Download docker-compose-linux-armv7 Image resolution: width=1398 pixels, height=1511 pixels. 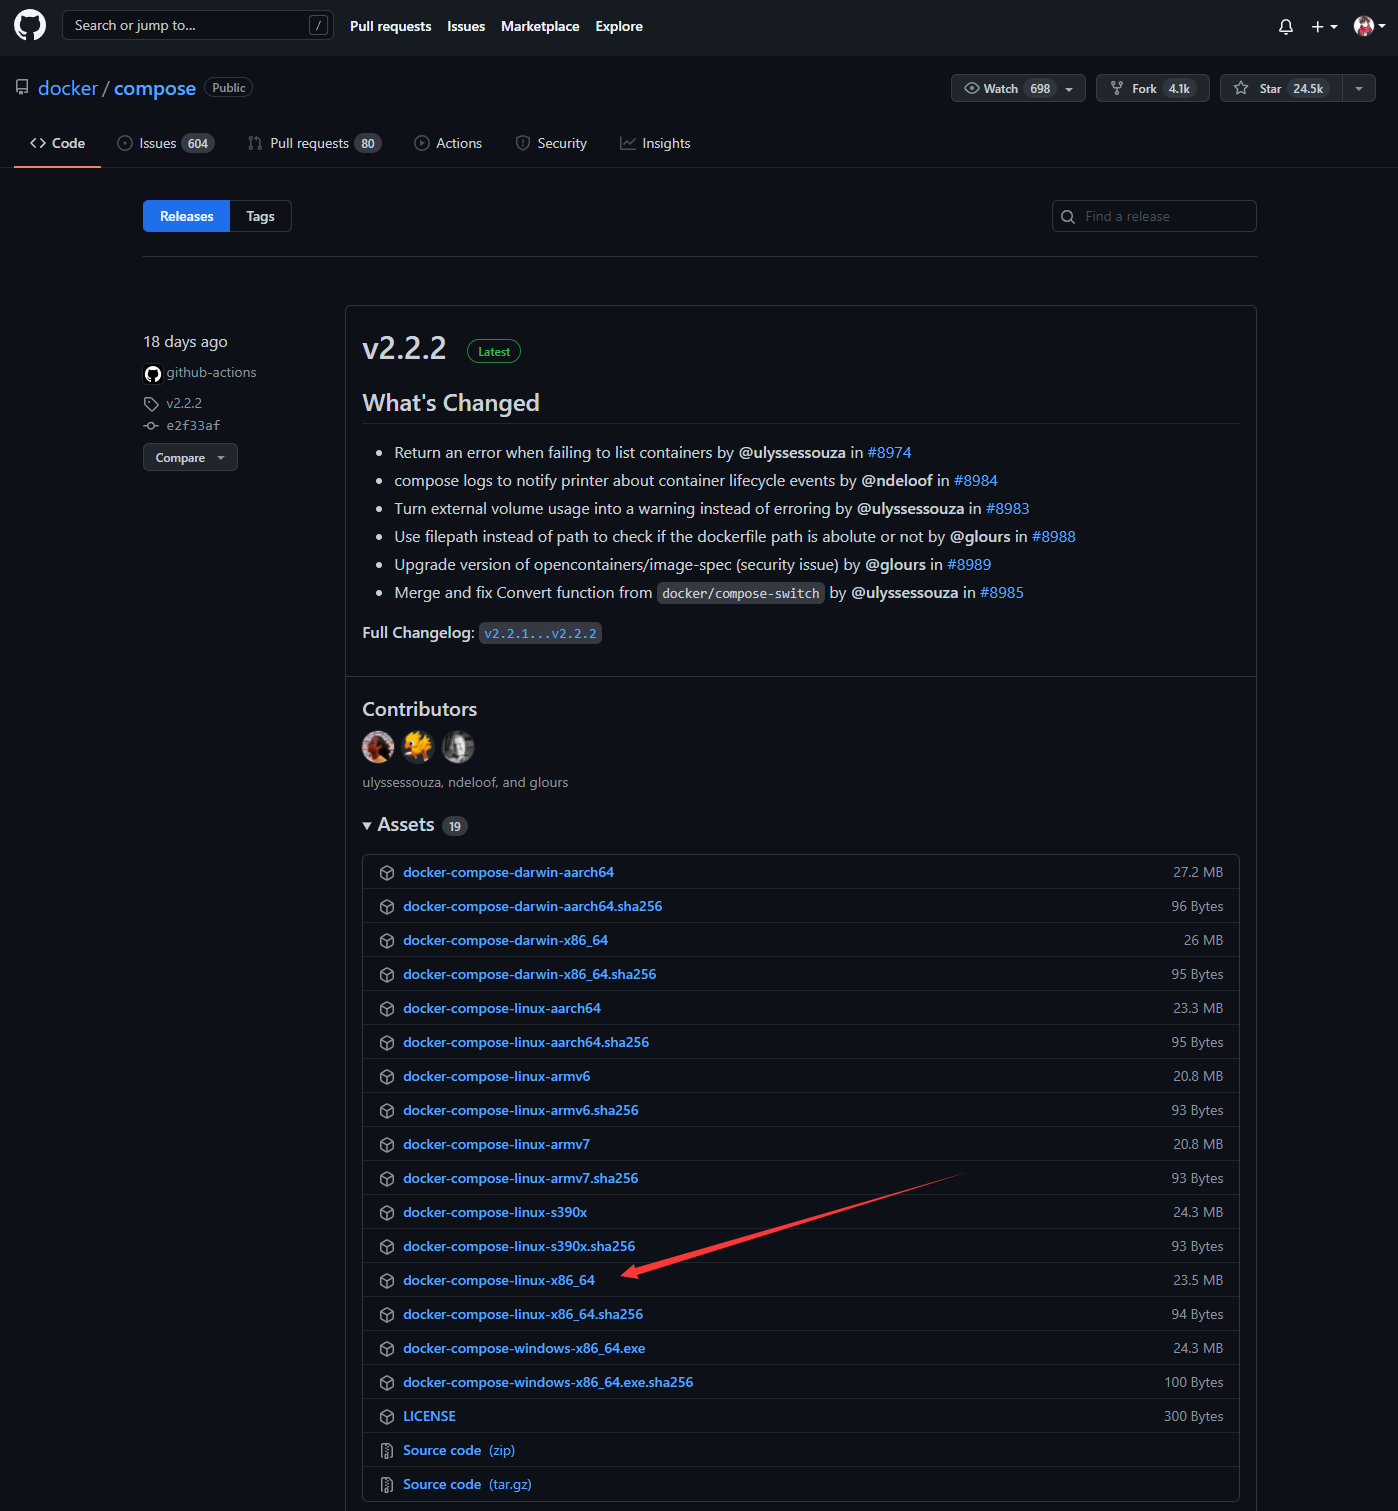point(496,1144)
